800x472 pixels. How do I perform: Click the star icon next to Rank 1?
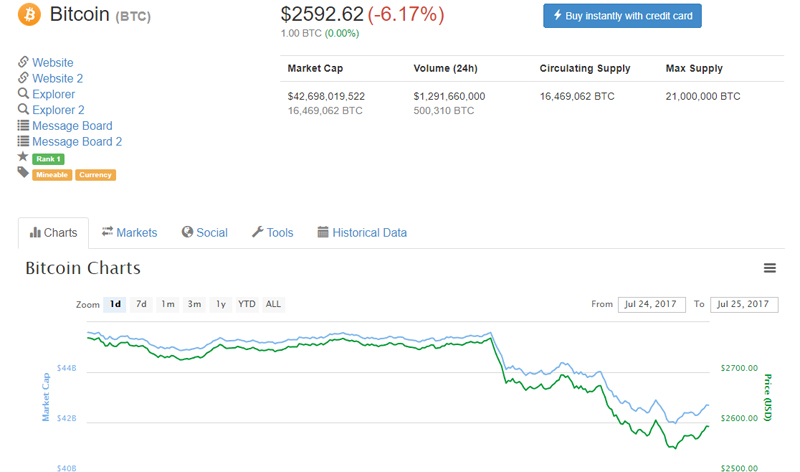[23, 157]
